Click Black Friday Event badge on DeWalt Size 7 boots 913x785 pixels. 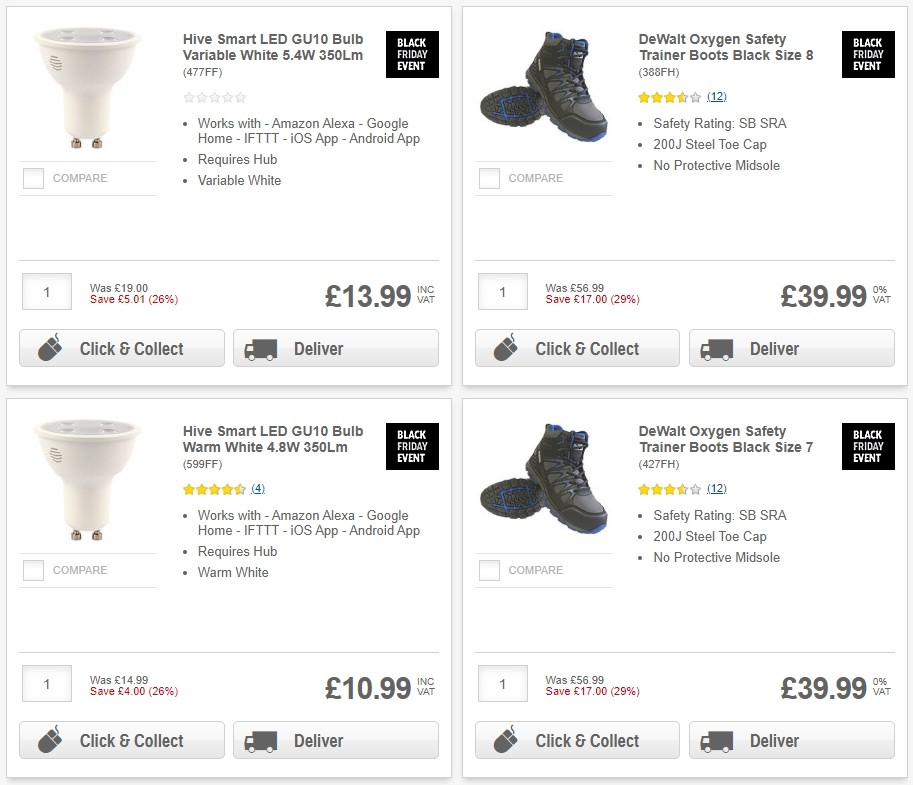867,447
